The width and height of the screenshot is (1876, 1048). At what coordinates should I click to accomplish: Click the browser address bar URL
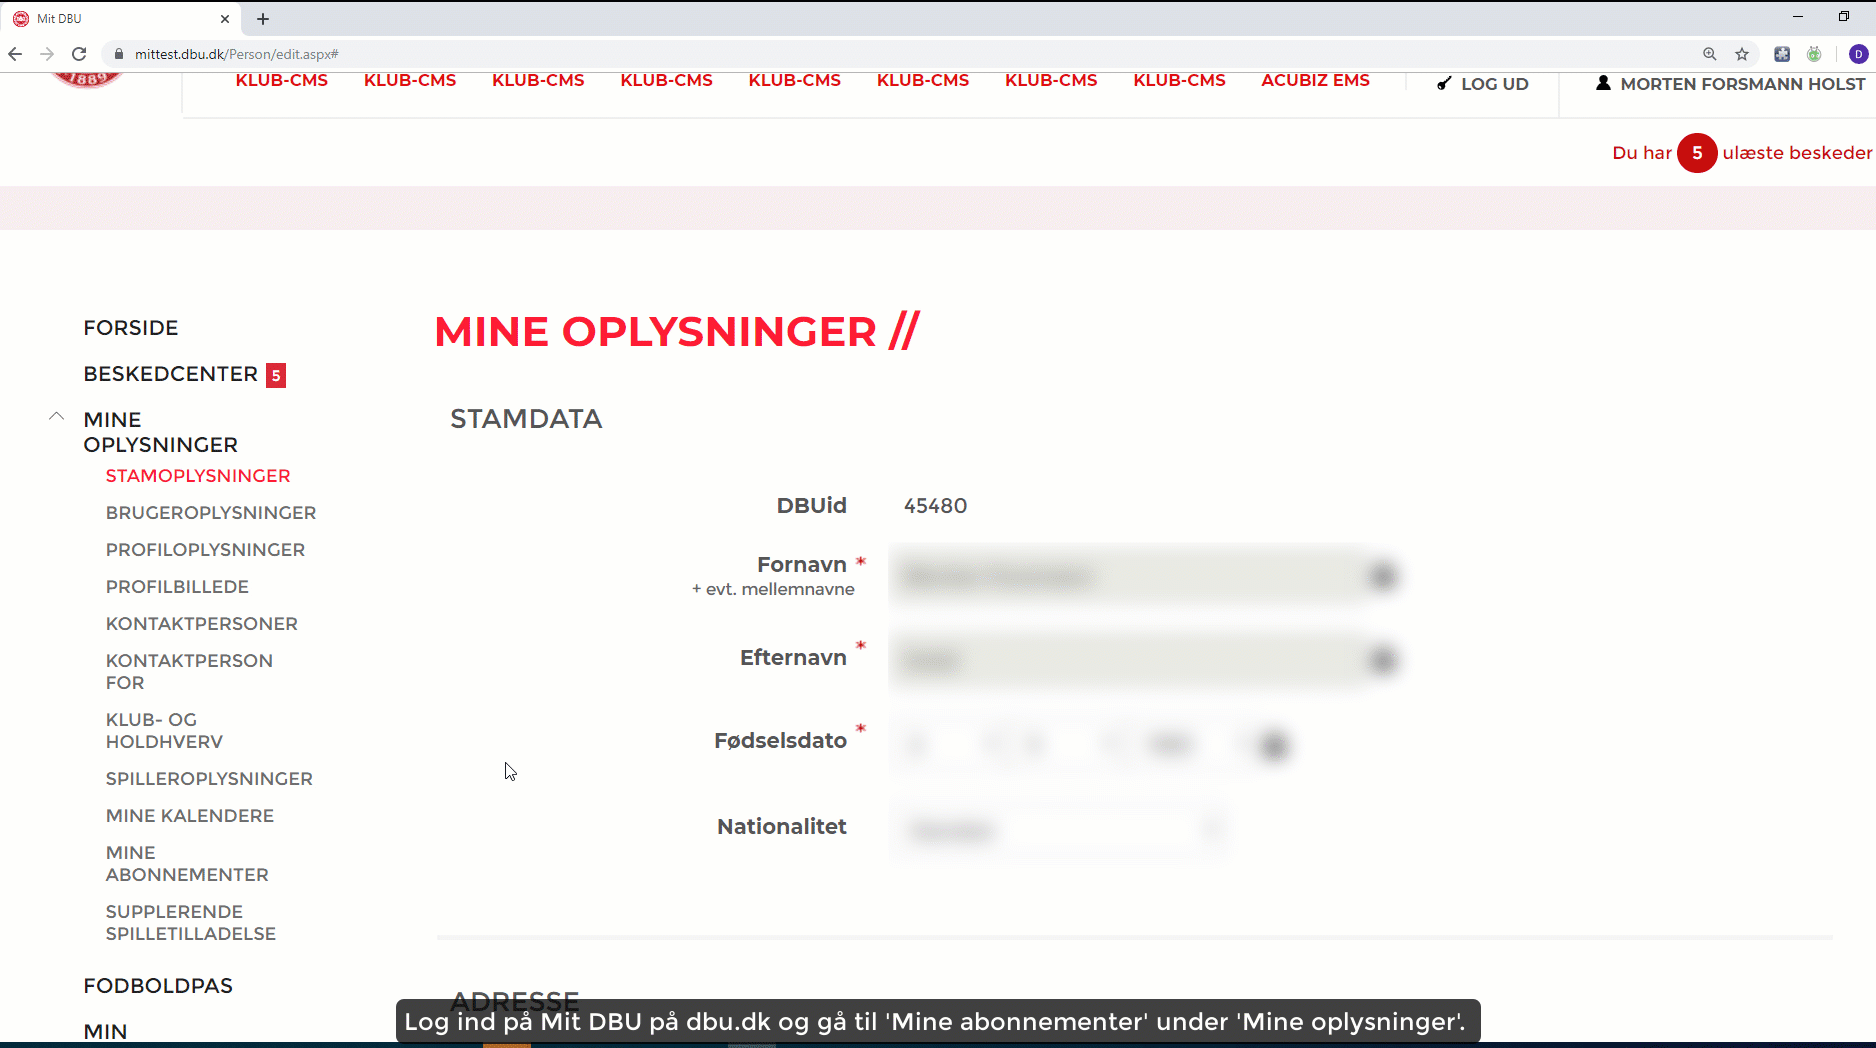237,54
